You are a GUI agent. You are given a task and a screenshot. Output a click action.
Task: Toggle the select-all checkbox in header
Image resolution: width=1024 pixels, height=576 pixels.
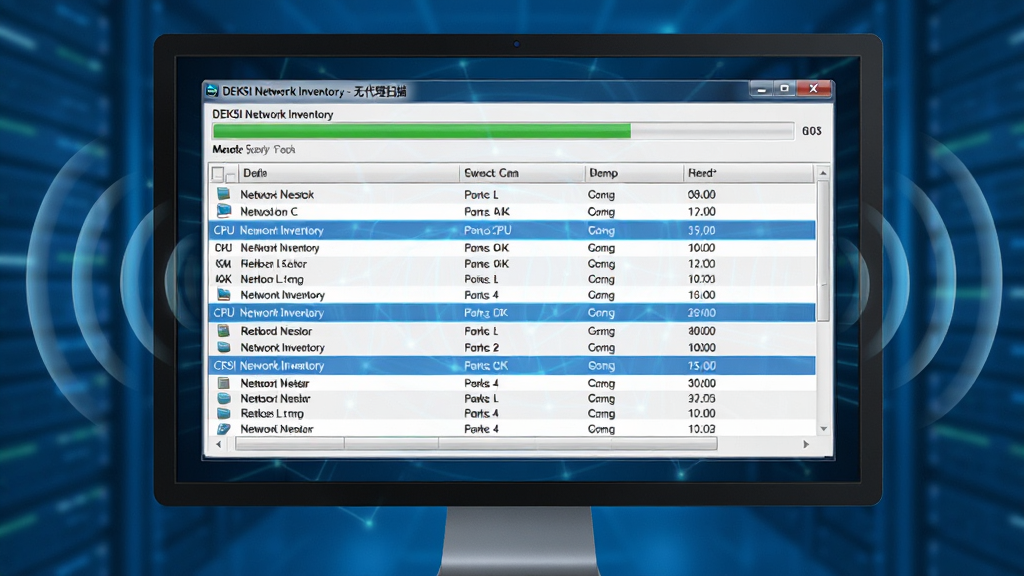pyautogui.click(x=218, y=174)
